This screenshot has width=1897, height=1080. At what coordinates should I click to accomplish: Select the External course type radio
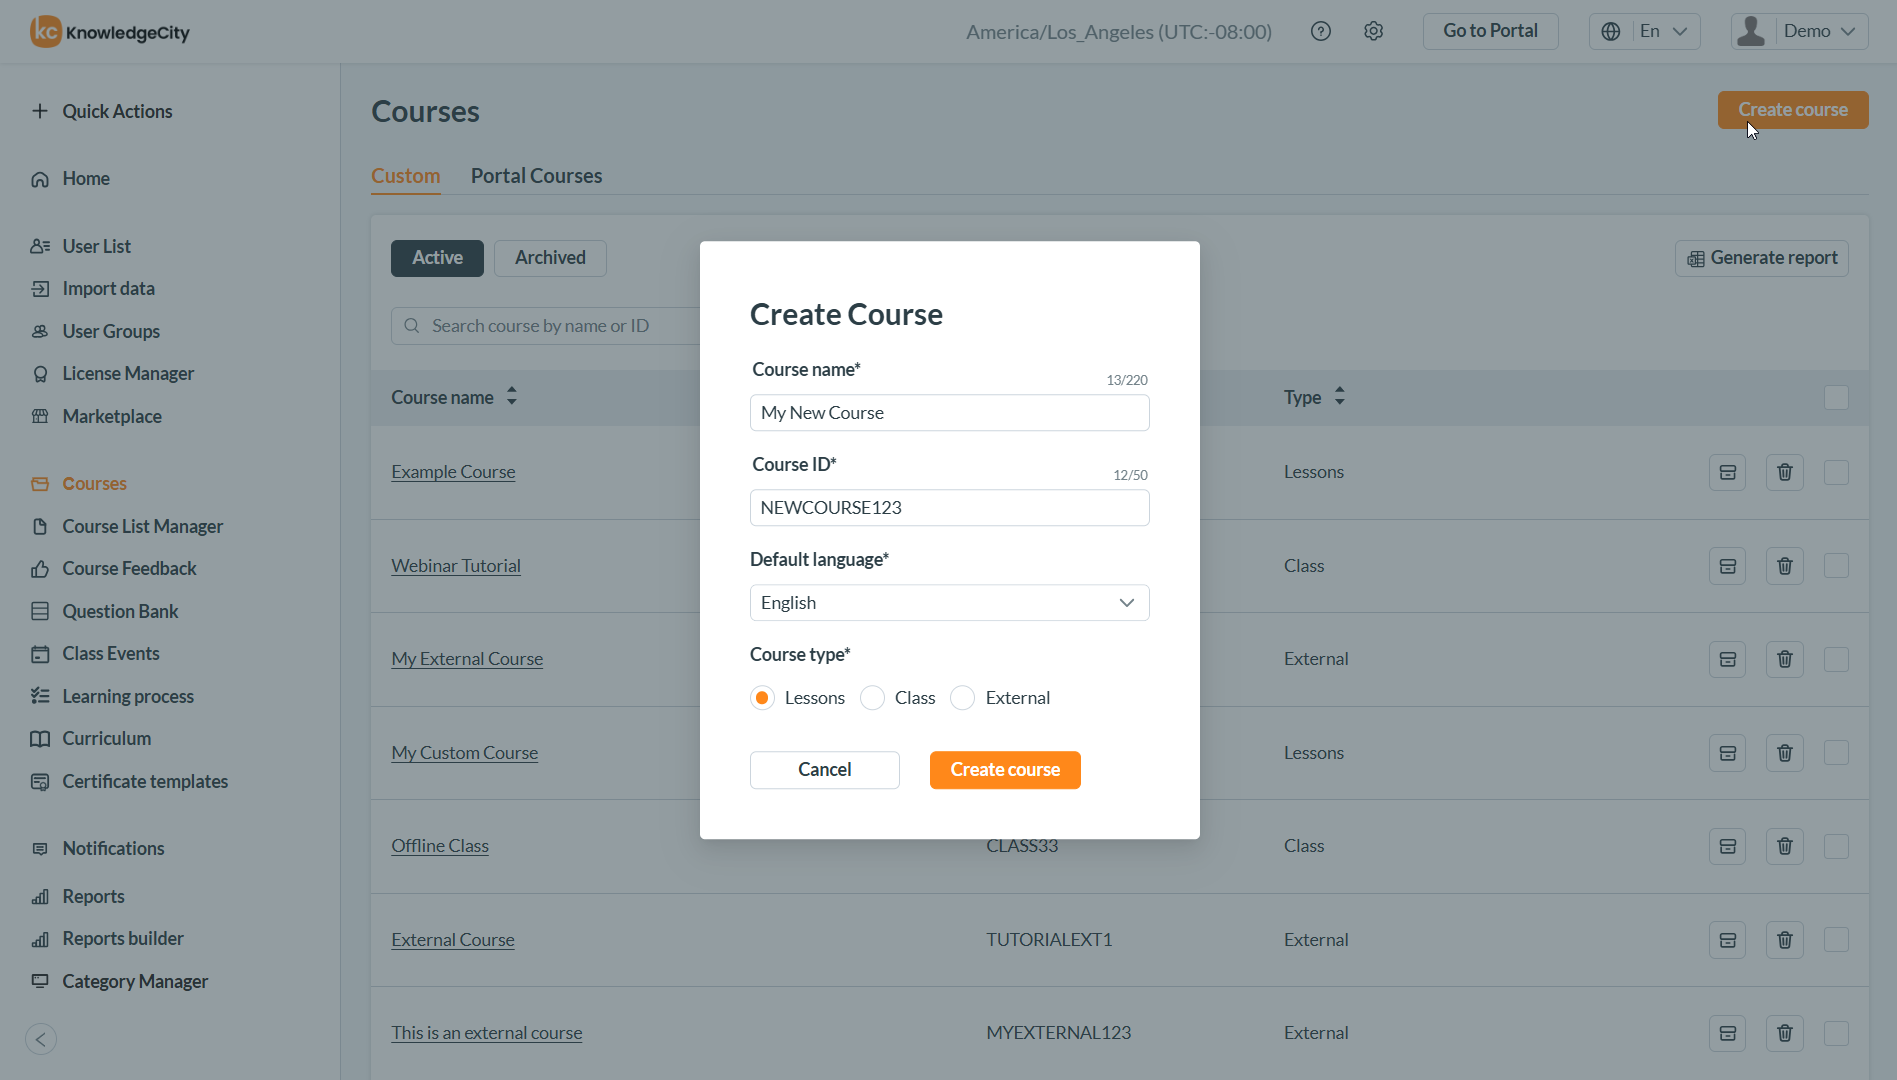coord(963,698)
